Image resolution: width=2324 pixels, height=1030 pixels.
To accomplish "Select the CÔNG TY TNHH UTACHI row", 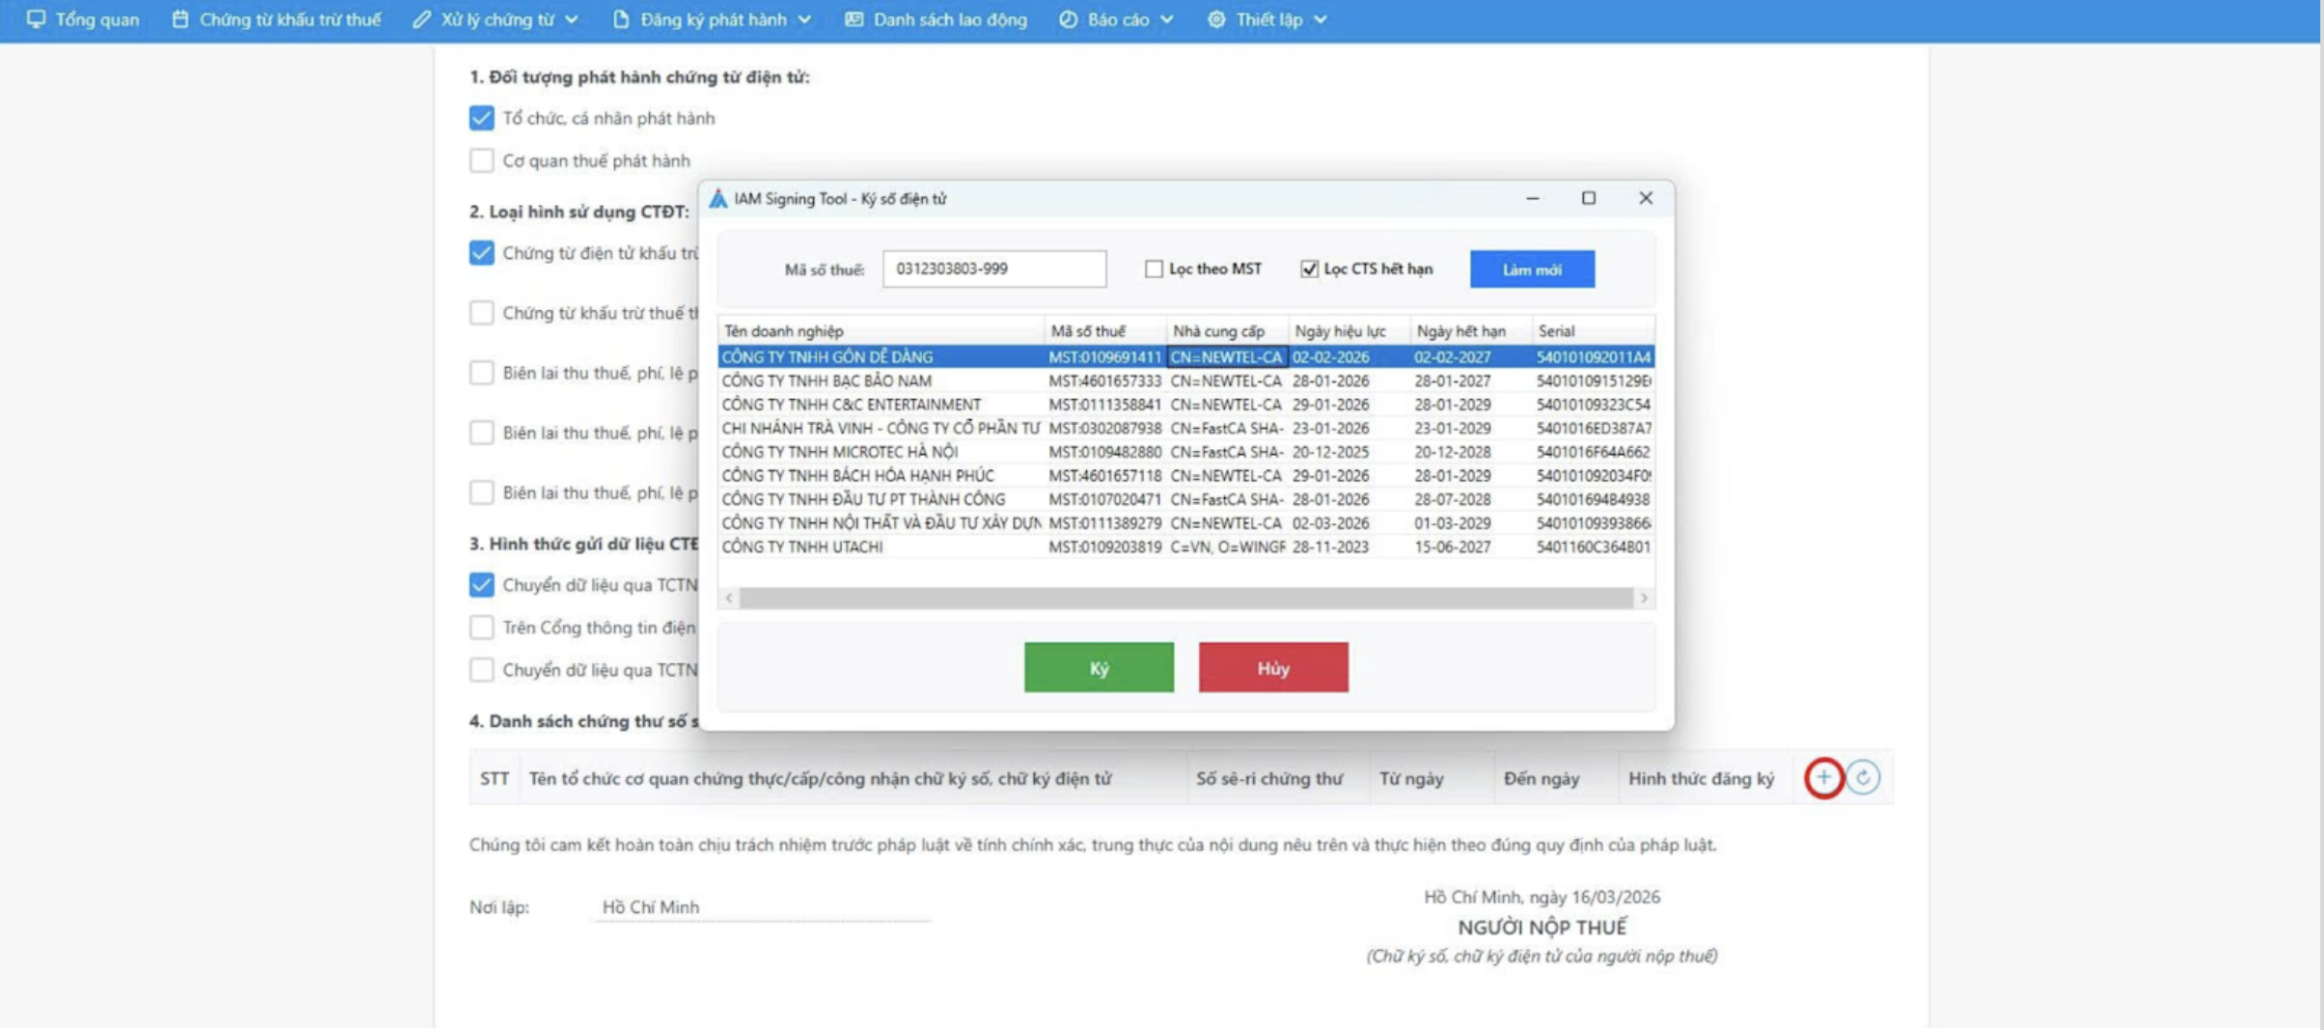I will coord(880,547).
